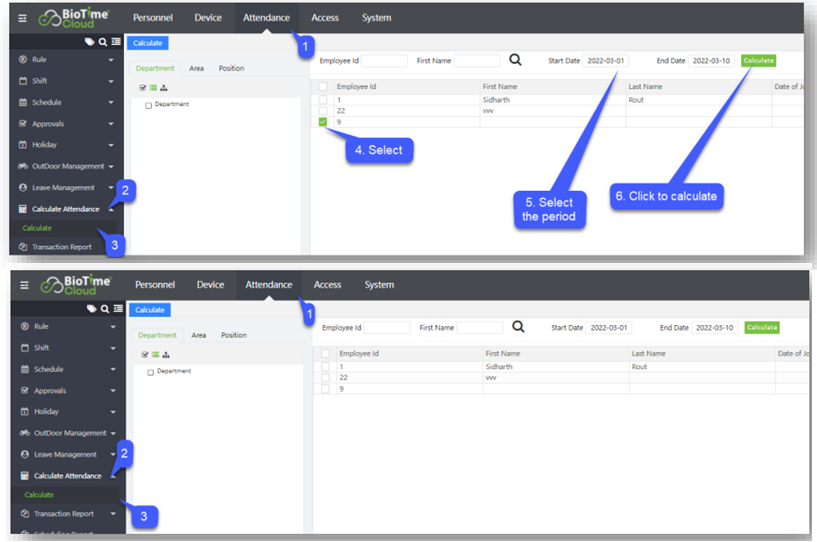Click the blue Calculate tab button in bottom screenshot
The height and width of the screenshot is (542, 817).
pos(149,310)
